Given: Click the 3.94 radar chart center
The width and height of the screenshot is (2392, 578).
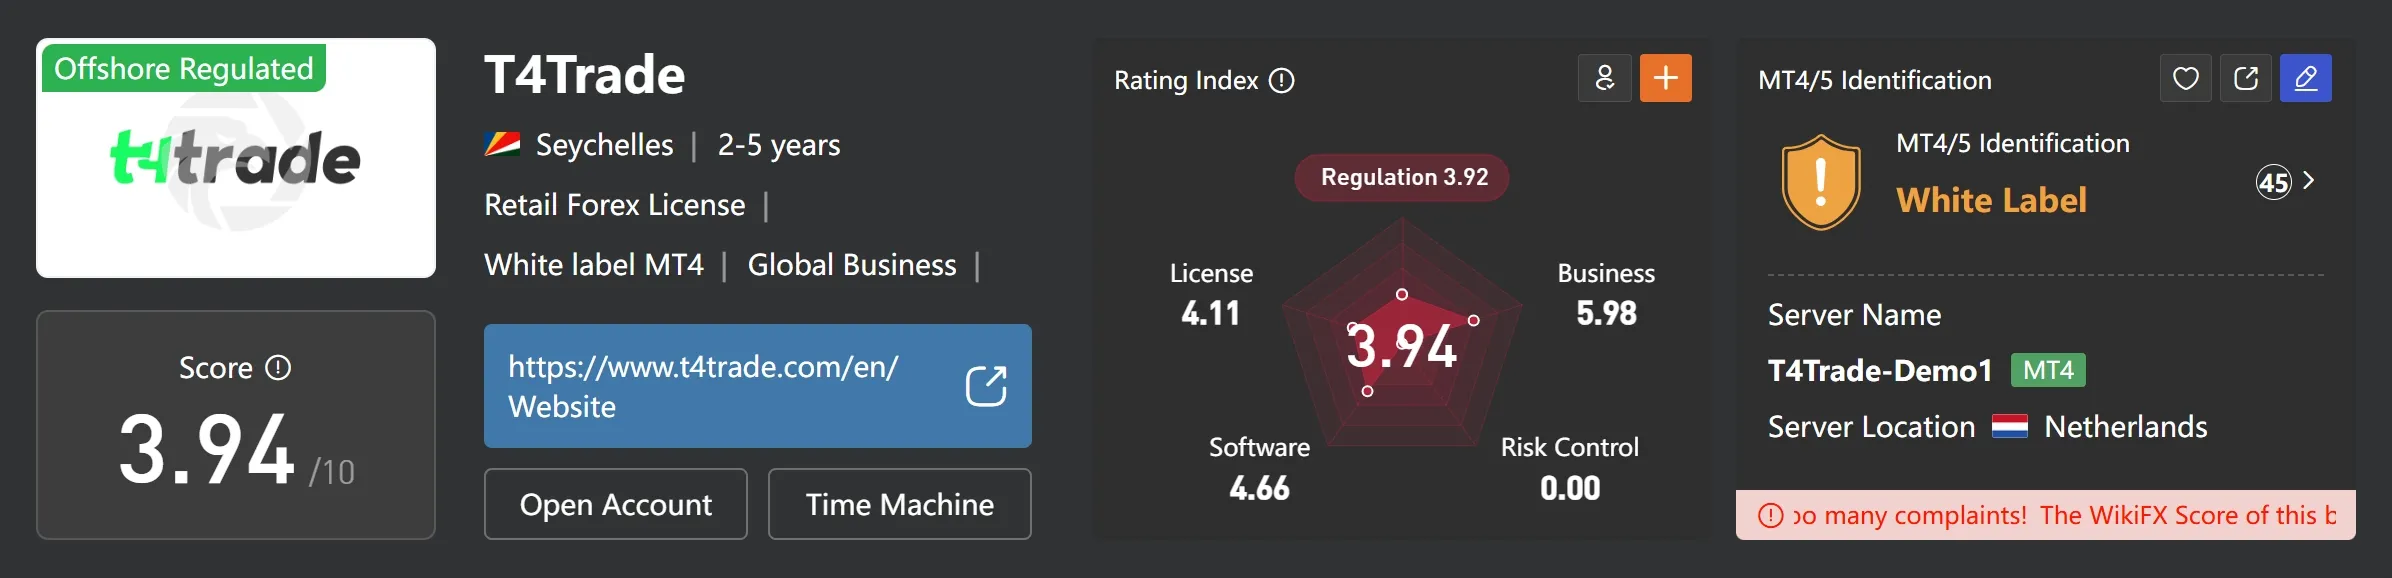Looking at the screenshot, I should pyautogui.click(x=1402, y=346).
